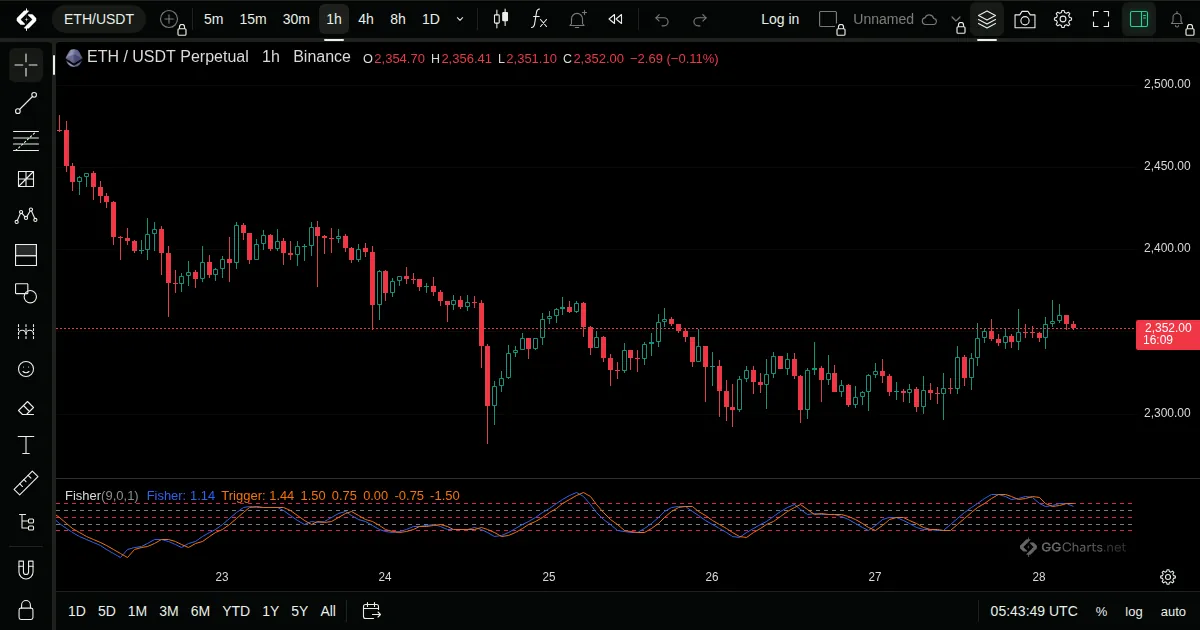Toggle lock all drawings
This screenshot has width=1200, height=630.
26,609
